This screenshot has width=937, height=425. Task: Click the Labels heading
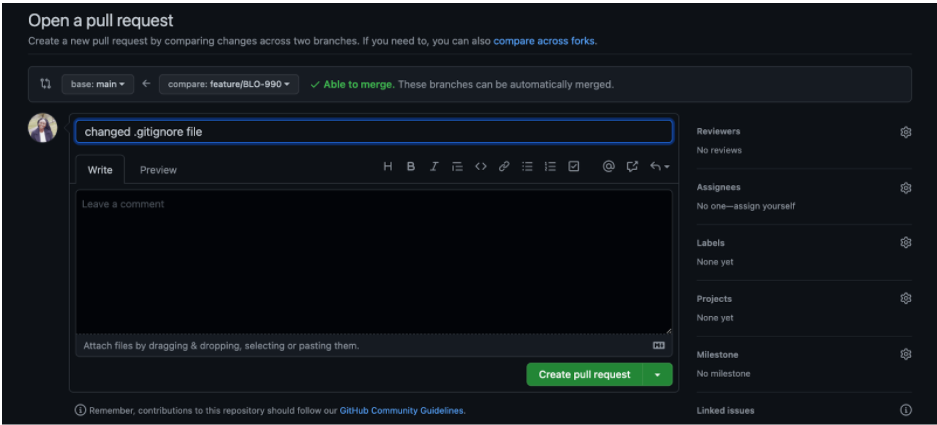click(x=711, y=243)
